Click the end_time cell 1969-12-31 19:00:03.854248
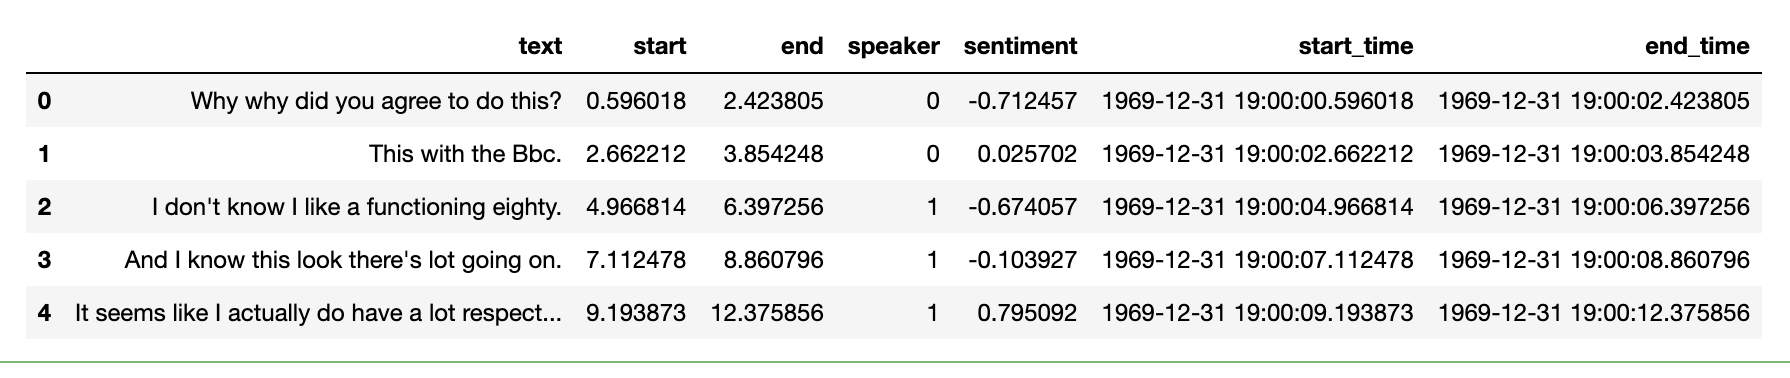Image resolution: width=1790 pixels, height=378 pixels. (x=1594, y=154)
